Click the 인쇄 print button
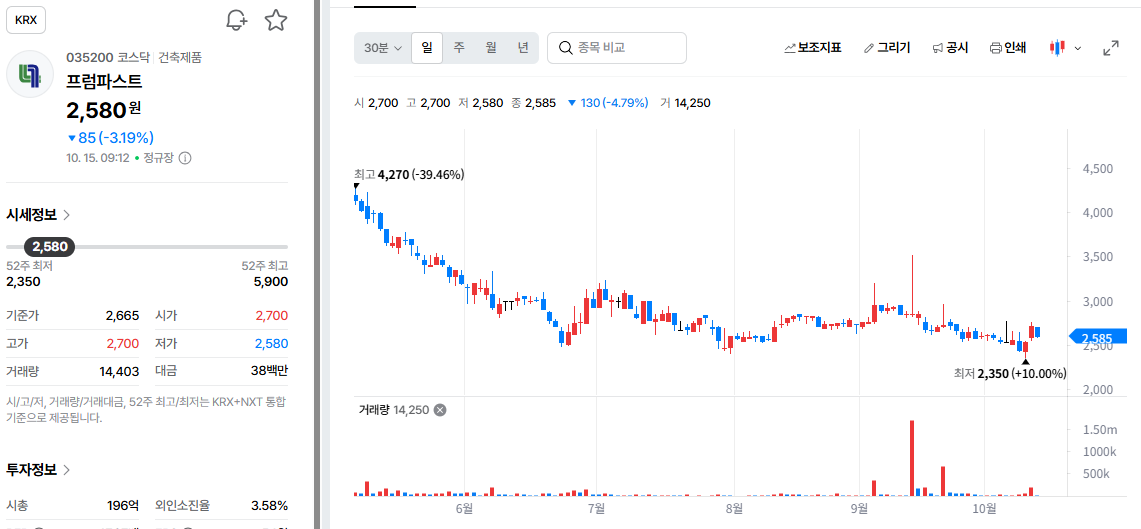Screen dimensions: 1141x529 1008,48
